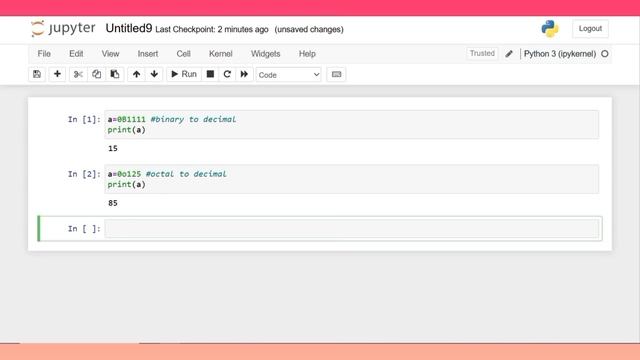Rename the notebook title Untitled9
640x360 pixels.
tap(129, 29)
